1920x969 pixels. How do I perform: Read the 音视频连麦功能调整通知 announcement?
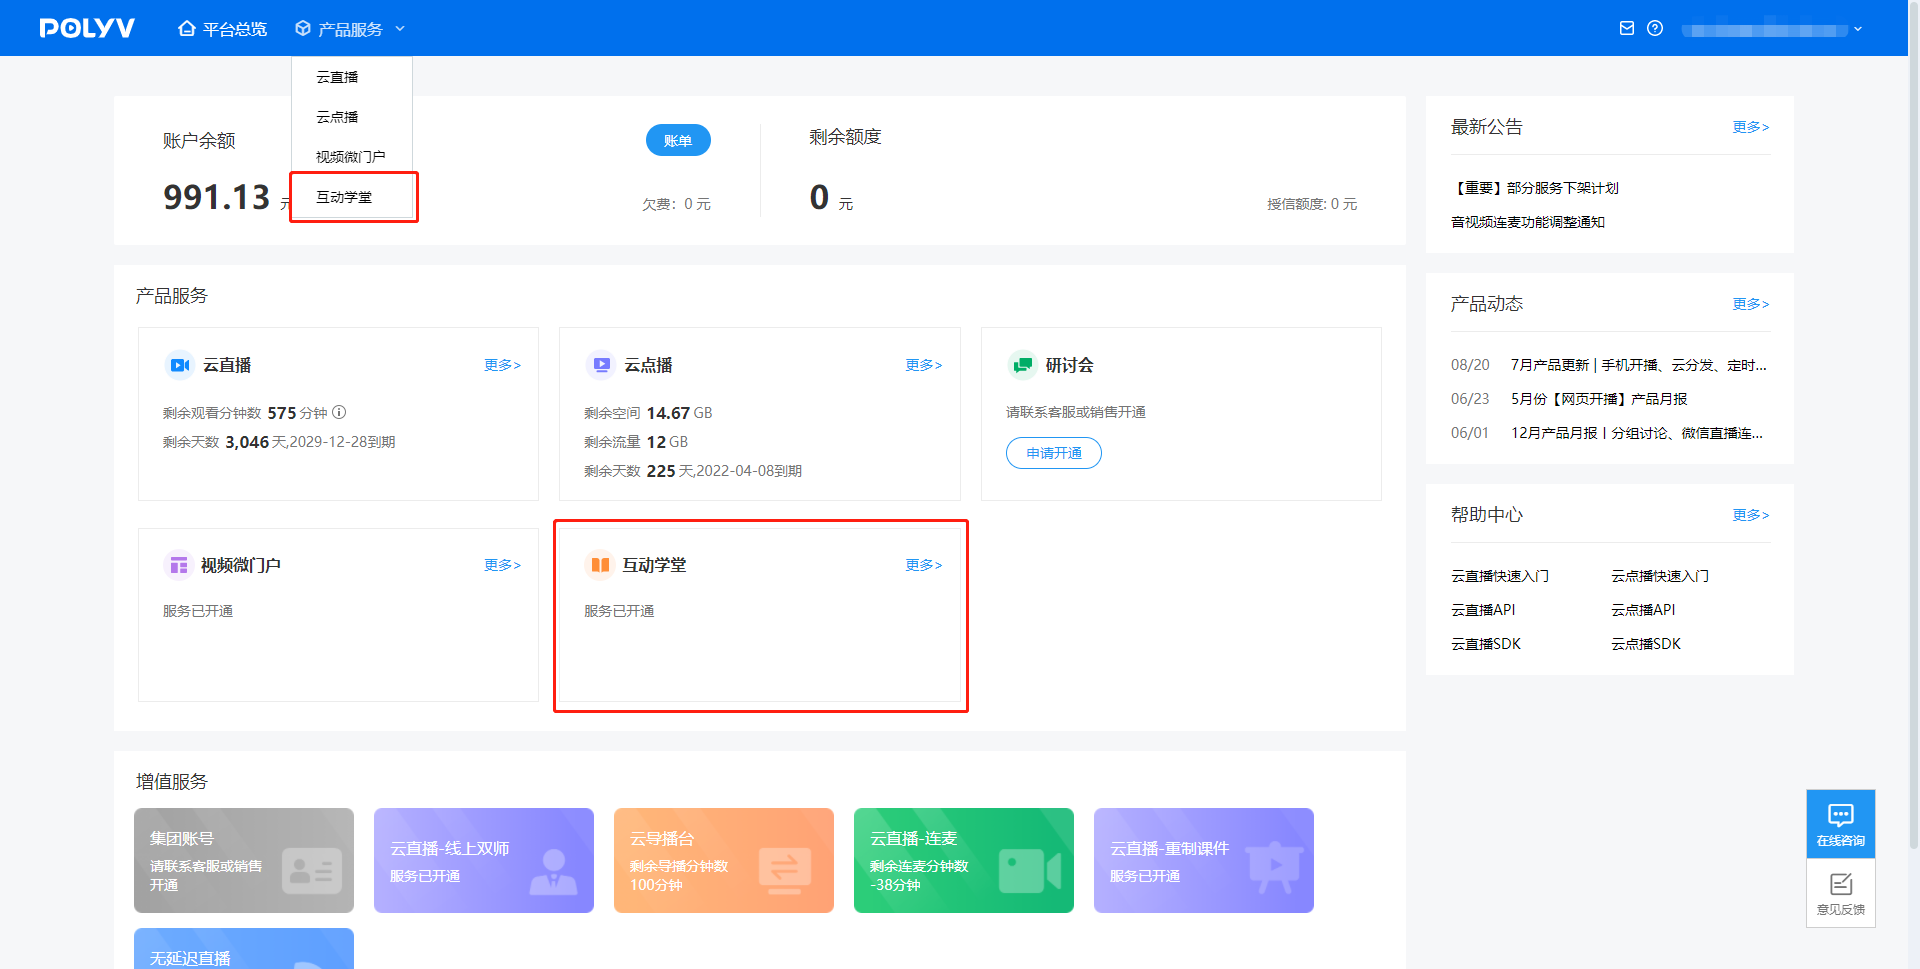click(x=1528, y=222)
